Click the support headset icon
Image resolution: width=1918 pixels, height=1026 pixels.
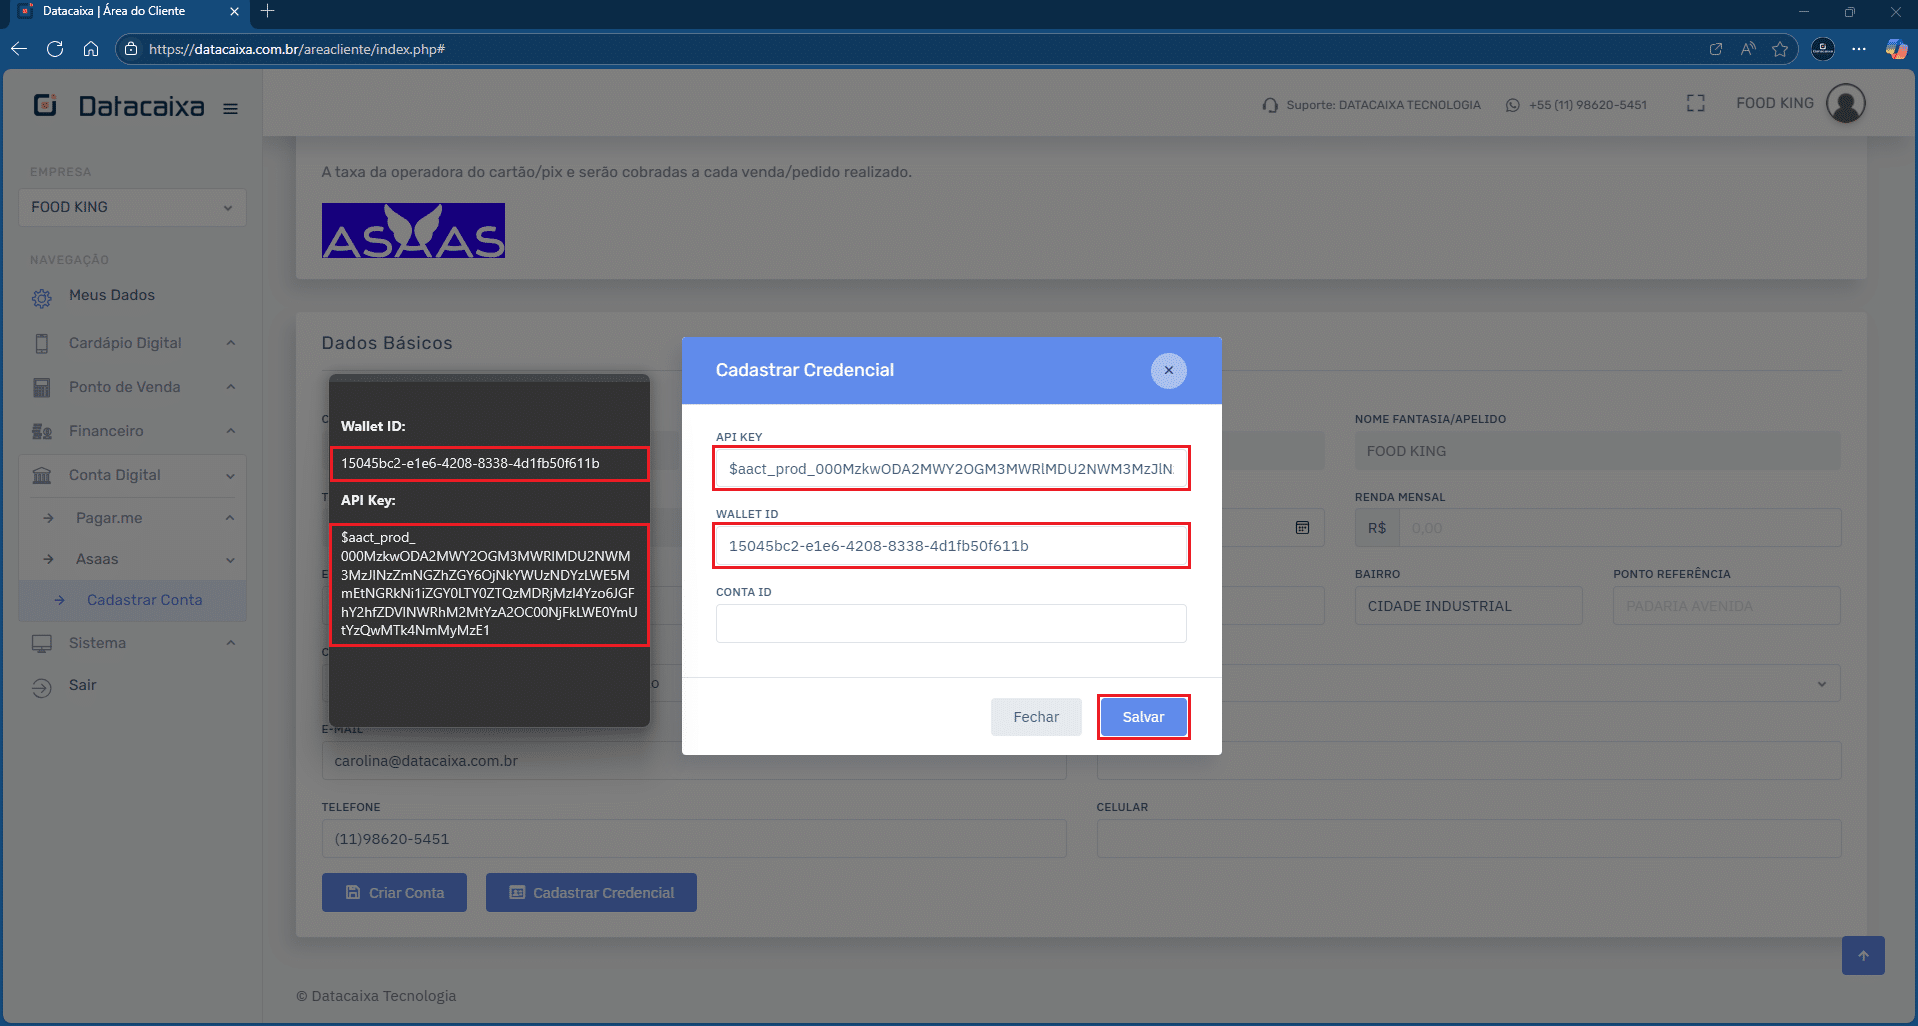1270,104
